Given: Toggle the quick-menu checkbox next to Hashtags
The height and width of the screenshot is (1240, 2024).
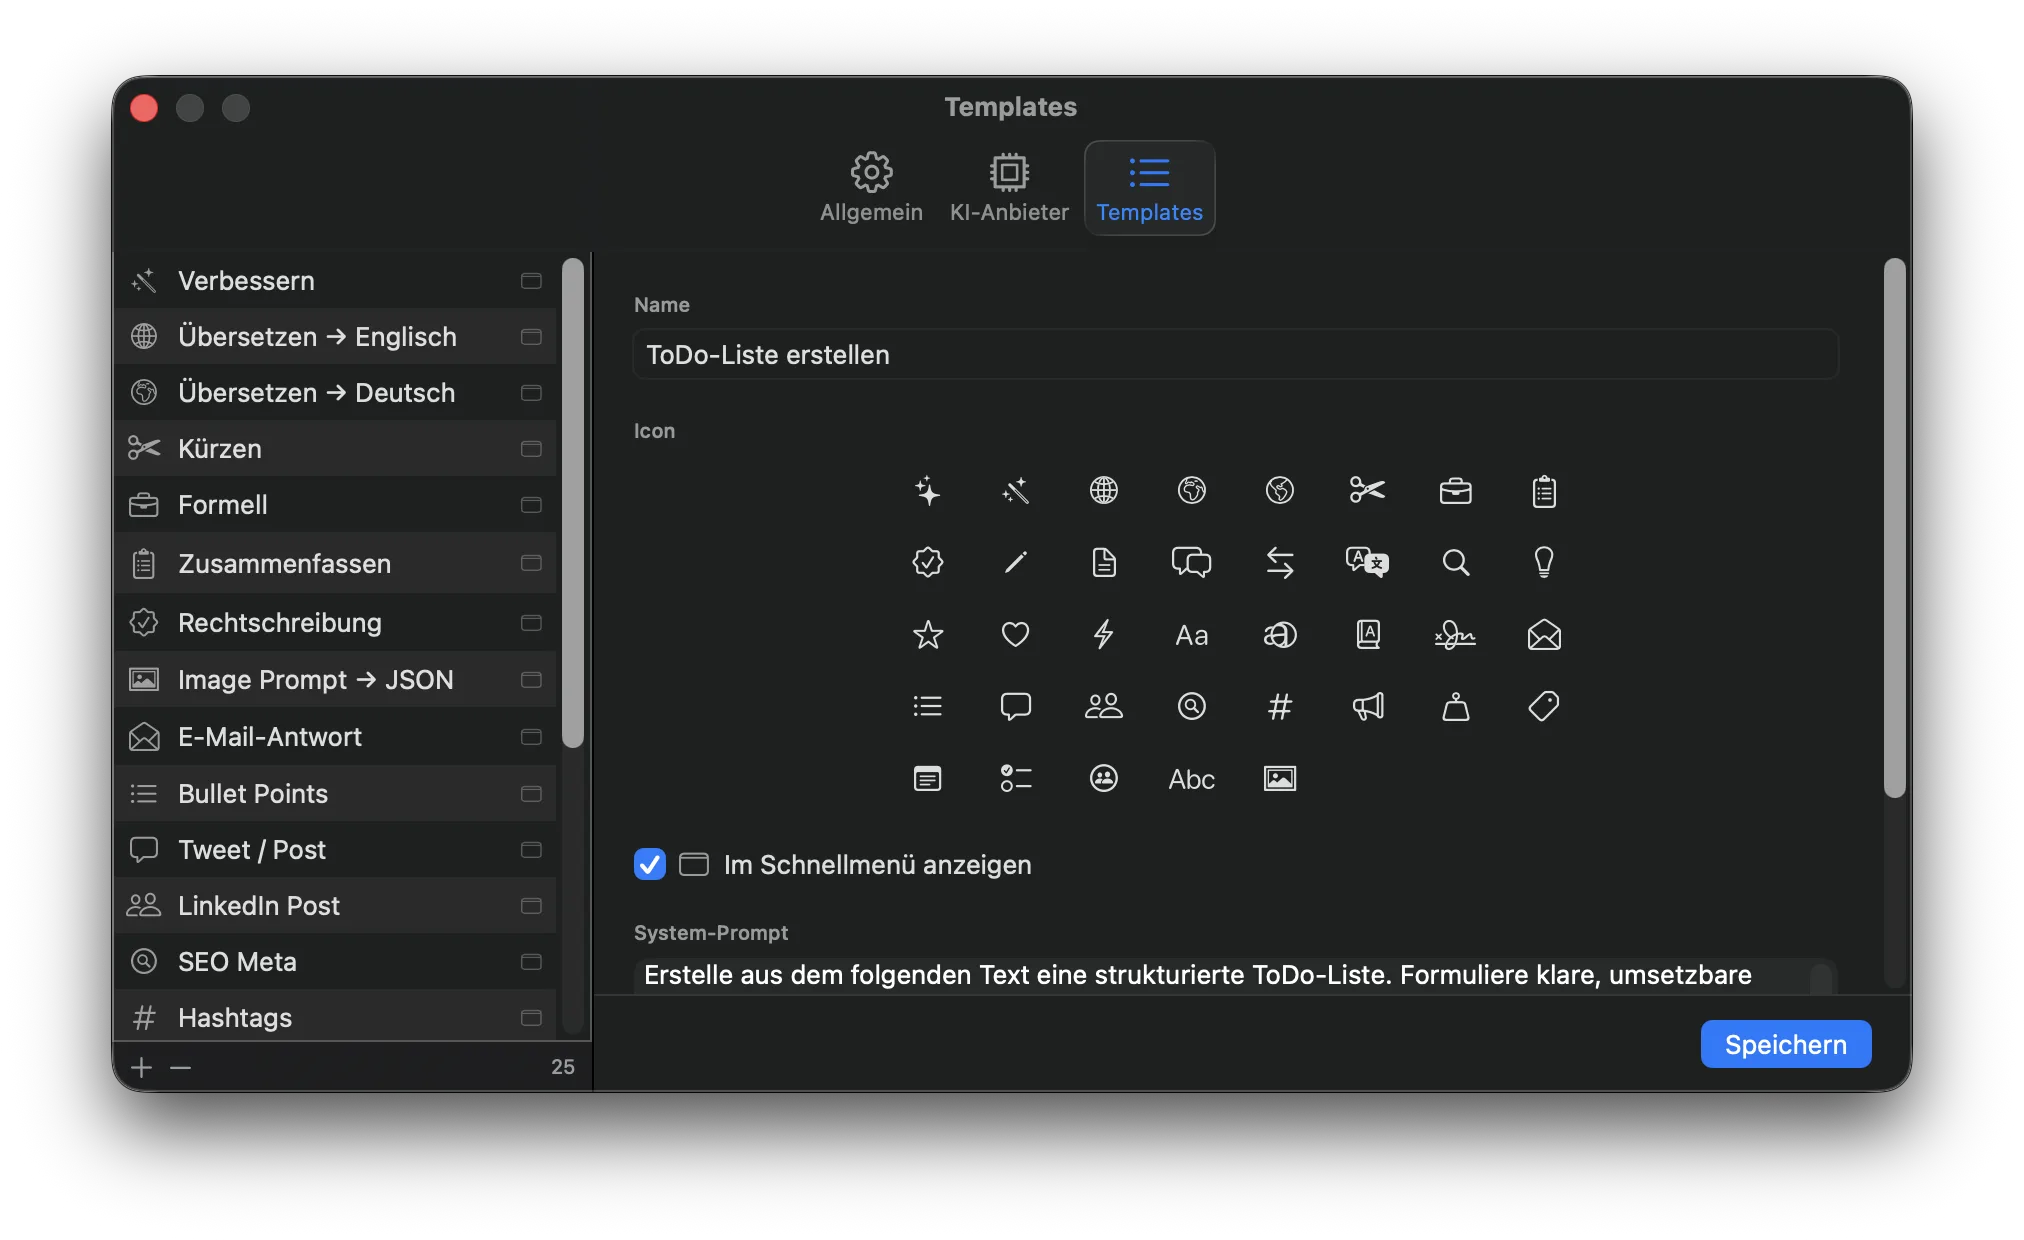Looking at the screenshot, I should [530, 1017].
